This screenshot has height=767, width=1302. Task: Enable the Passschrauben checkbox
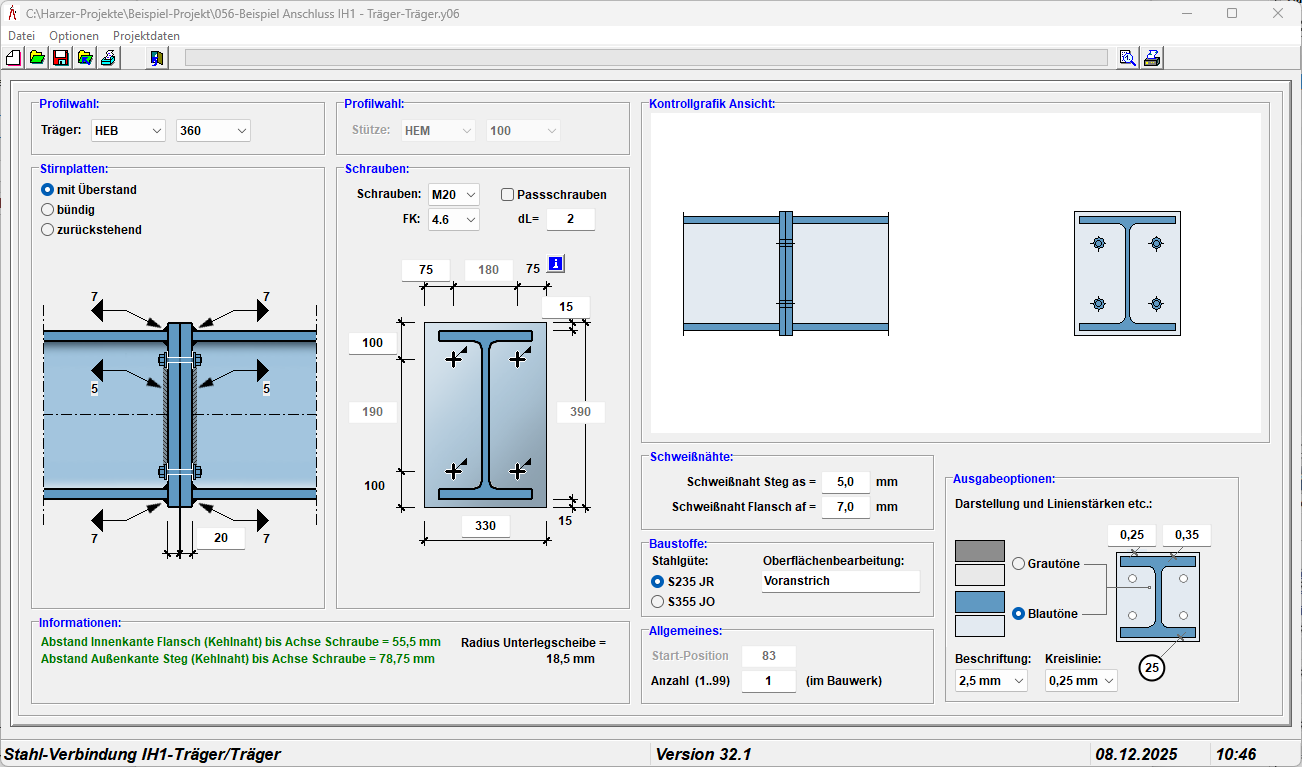point(508,195)
